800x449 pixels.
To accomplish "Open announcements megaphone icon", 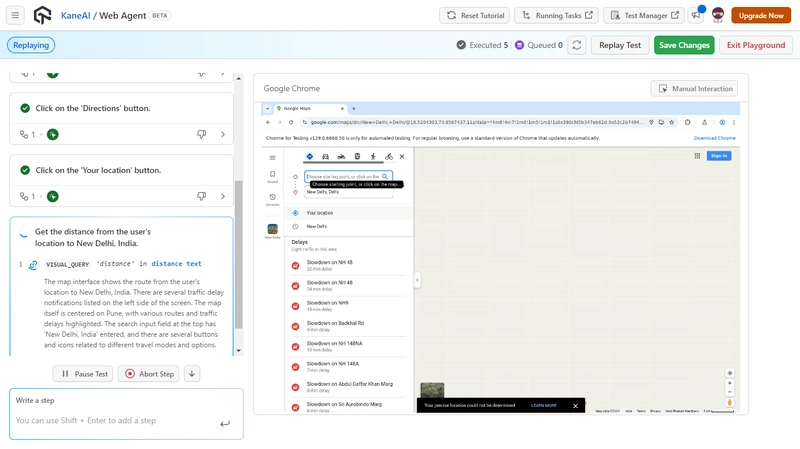I will [696, 15].
